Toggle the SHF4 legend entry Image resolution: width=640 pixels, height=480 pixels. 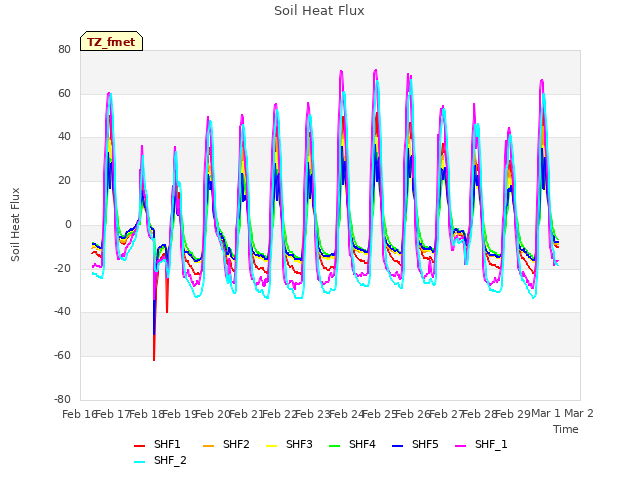(352, 444)
